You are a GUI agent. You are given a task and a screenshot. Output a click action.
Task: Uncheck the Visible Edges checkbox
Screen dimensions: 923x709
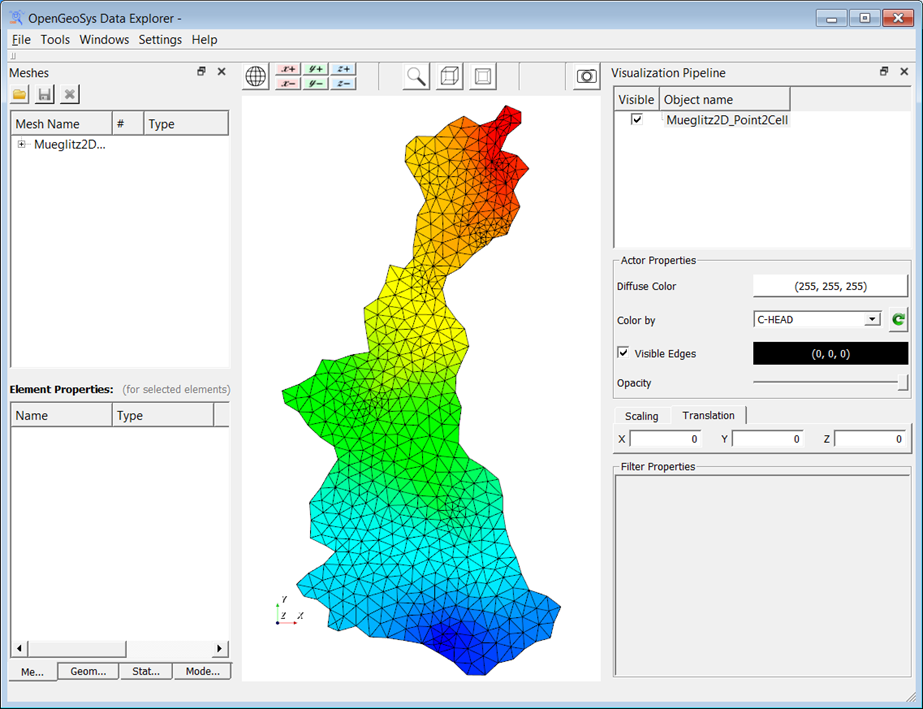[x=624, y=353]
